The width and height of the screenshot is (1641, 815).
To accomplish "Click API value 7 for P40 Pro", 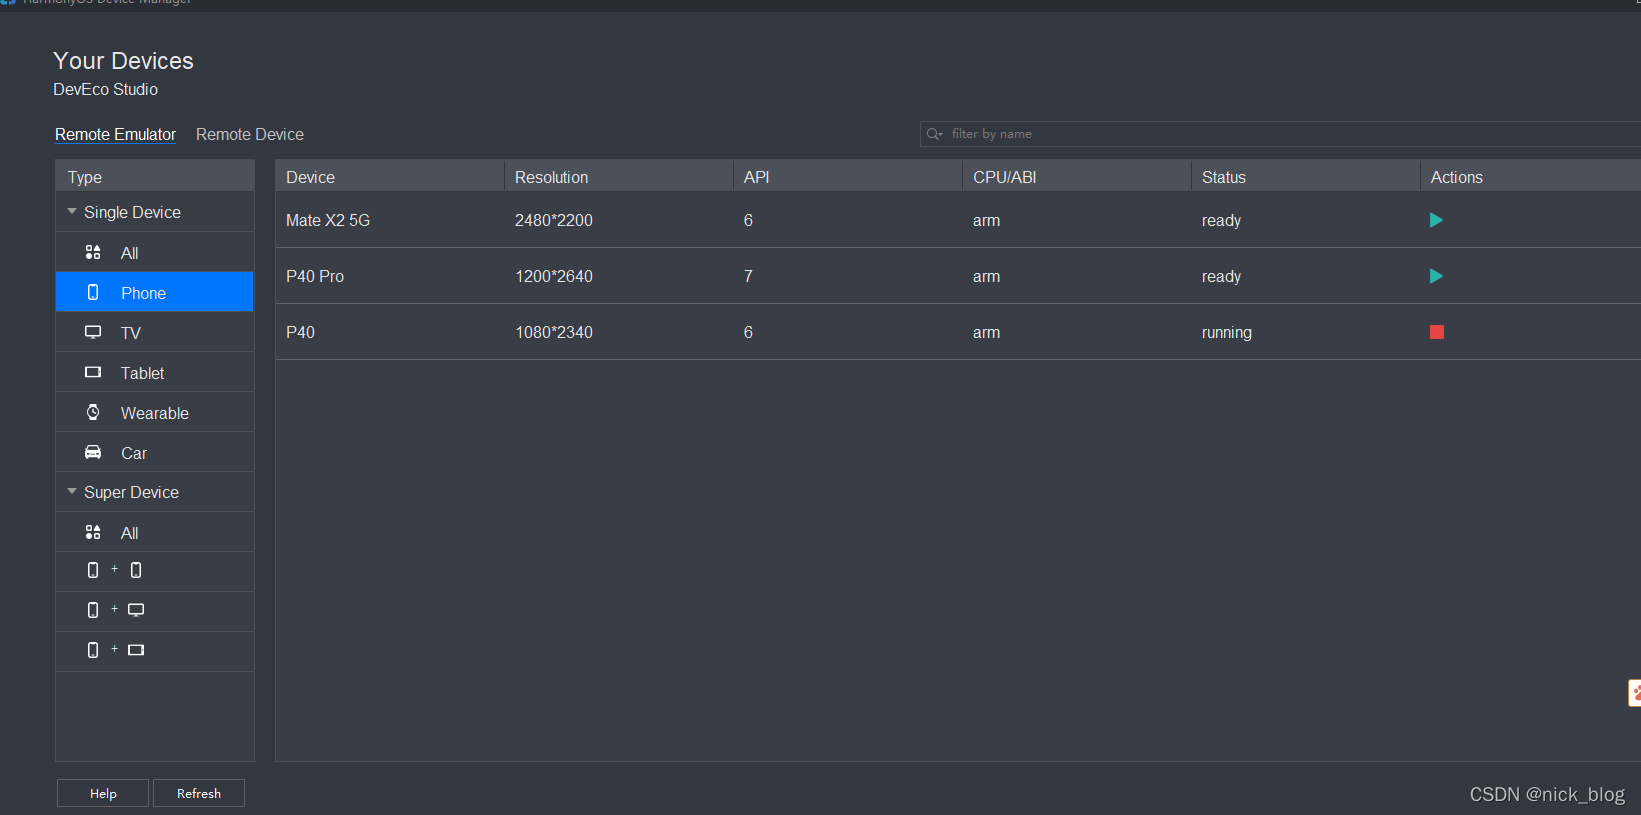I will (x=748, y=276).
